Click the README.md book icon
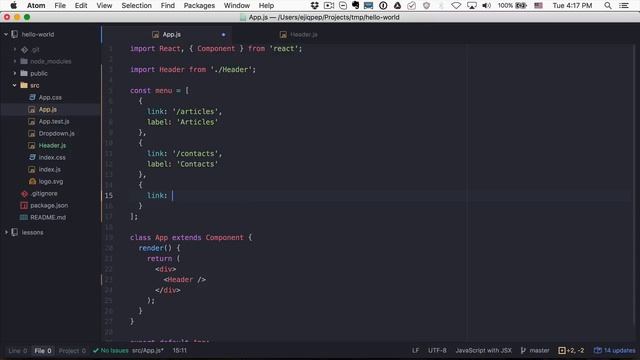Screen dimensions: 640x360 pyautogui.click(x=24, y=217)
